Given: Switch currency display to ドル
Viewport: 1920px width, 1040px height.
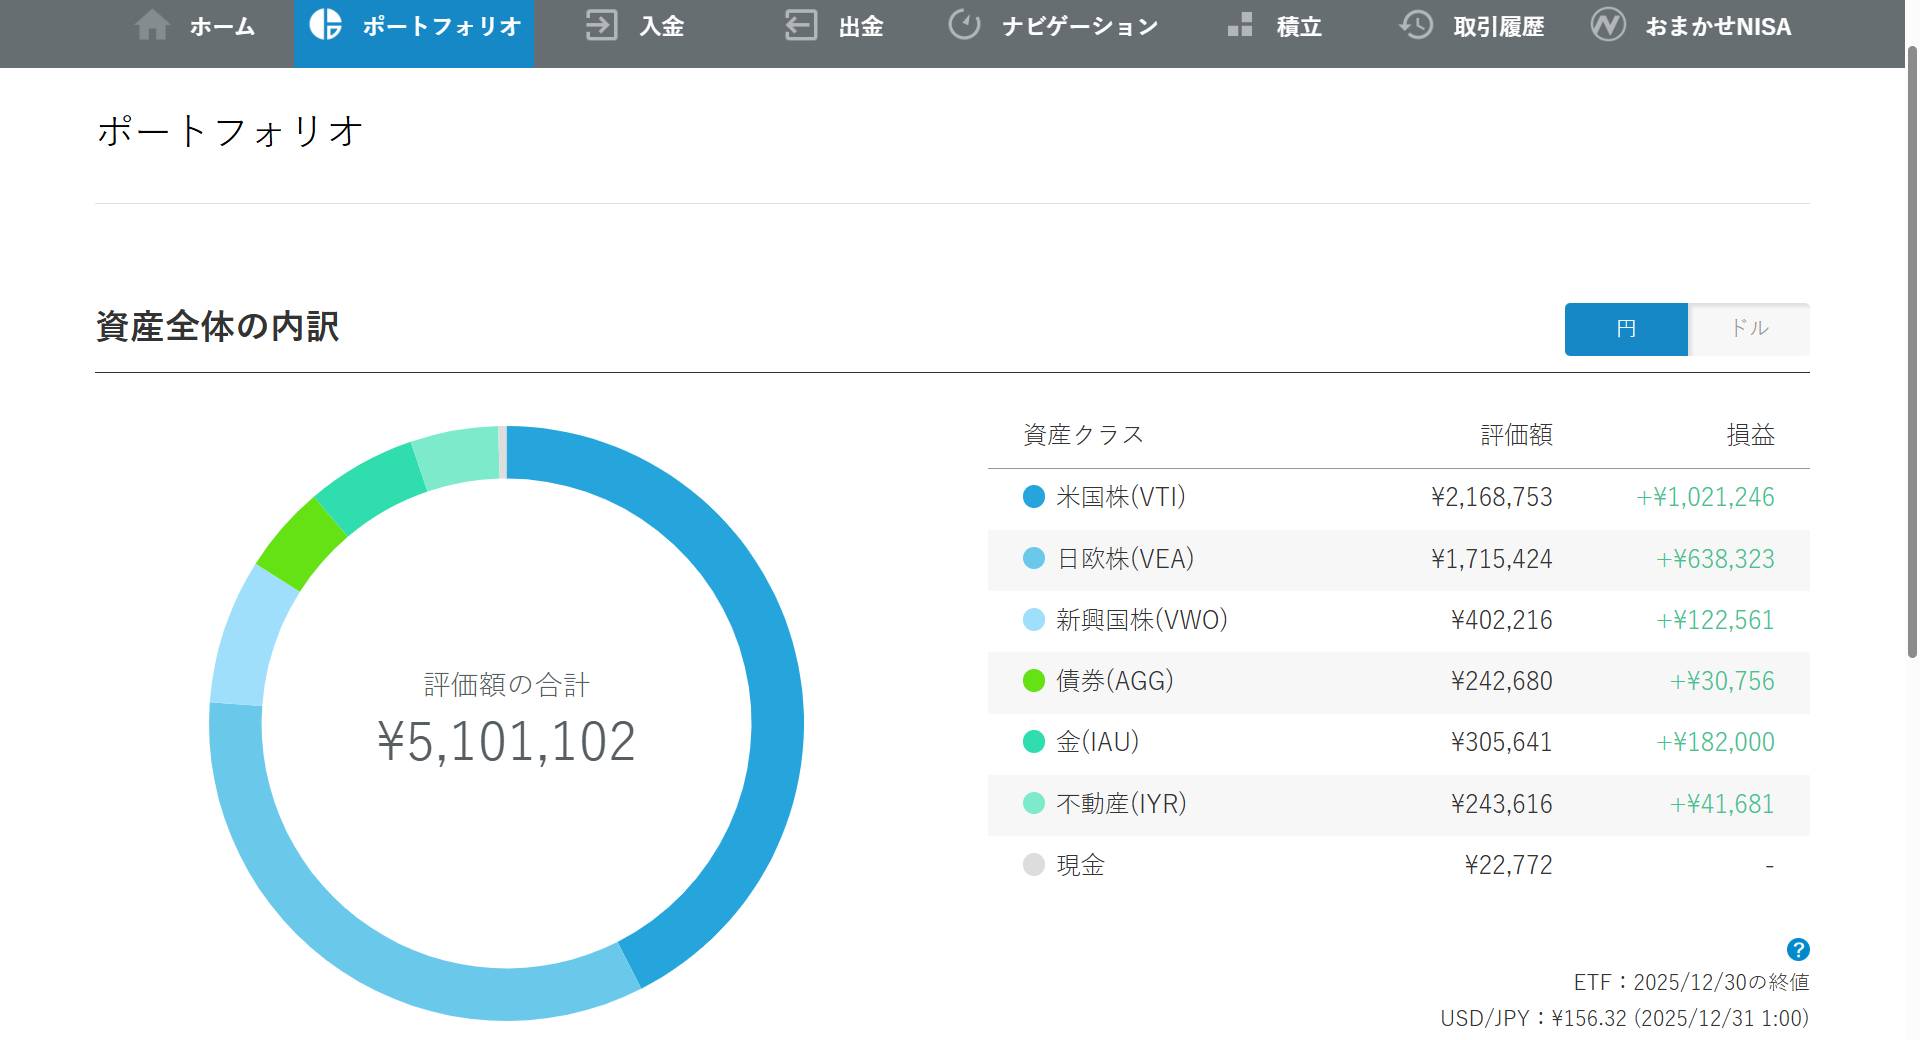Looking at the screenshot, I should click(x=1748, y=329).
